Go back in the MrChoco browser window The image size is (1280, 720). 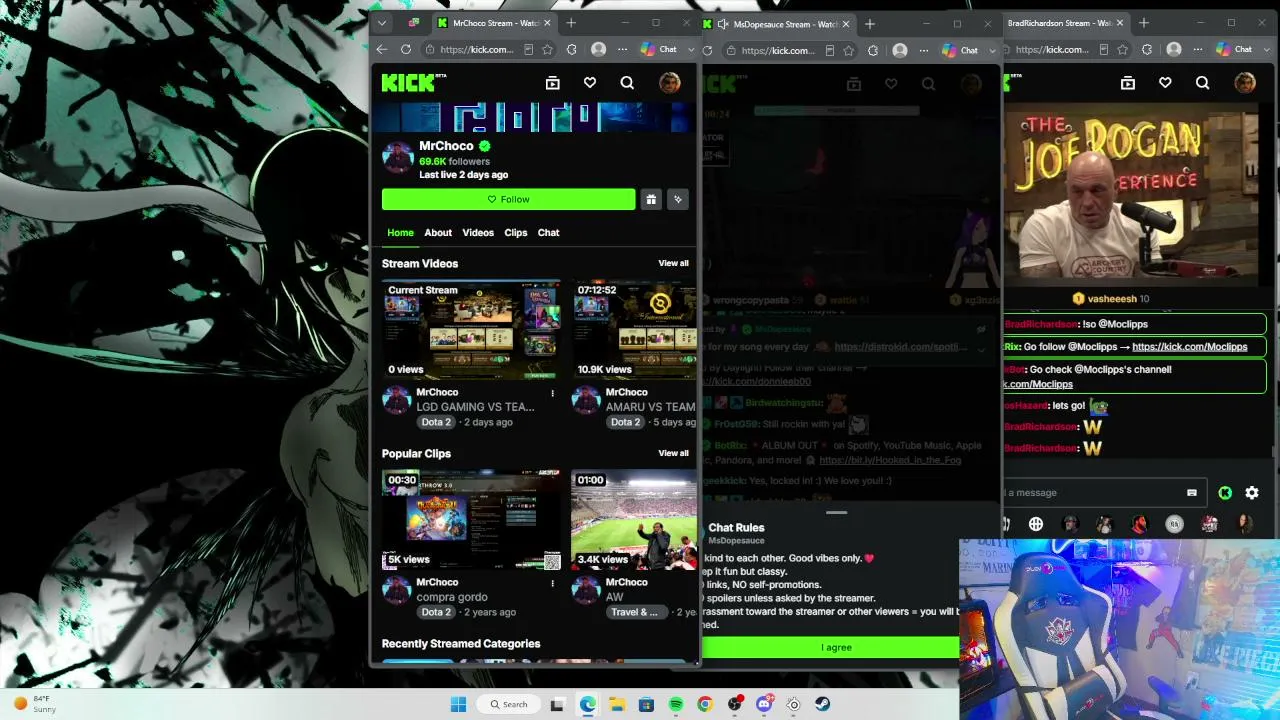point(381,49)
